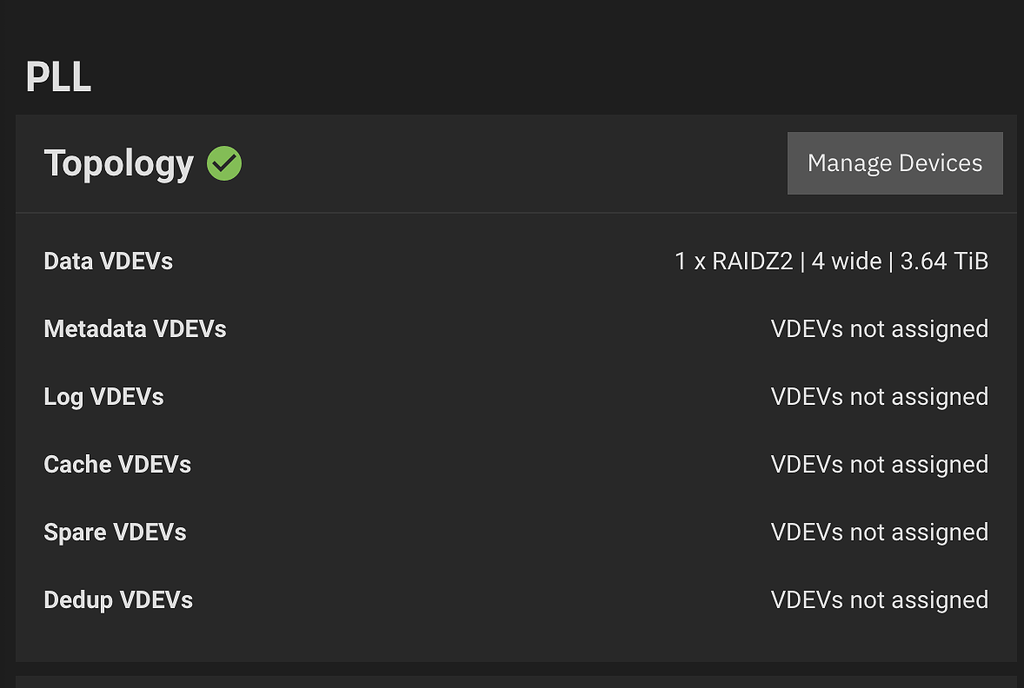Open Manage Devices for the pool

[x=895, y=163]
